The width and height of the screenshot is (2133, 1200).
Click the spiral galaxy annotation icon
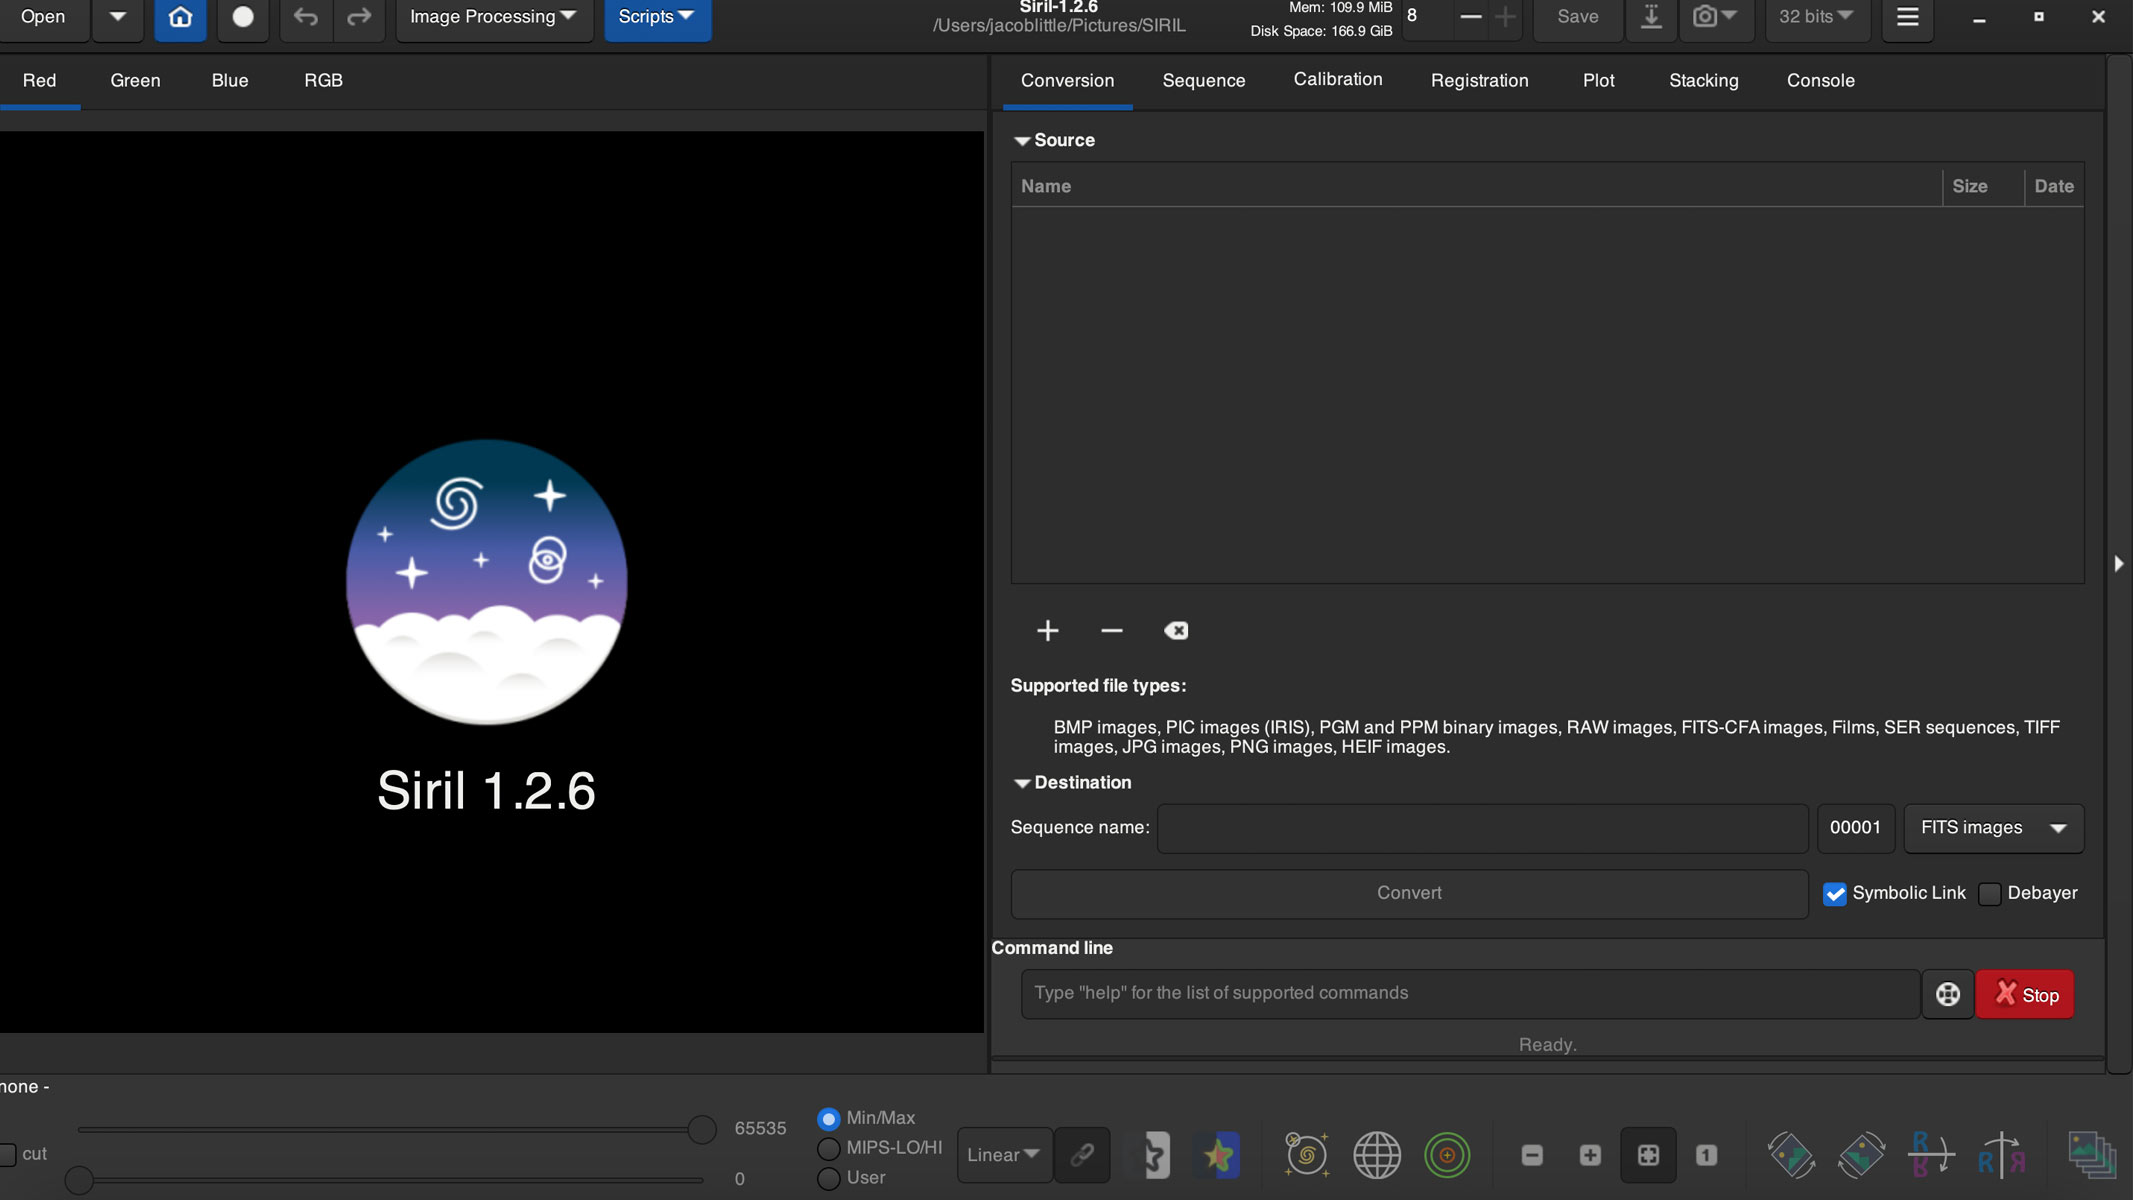click(x=1306, y=1155)
